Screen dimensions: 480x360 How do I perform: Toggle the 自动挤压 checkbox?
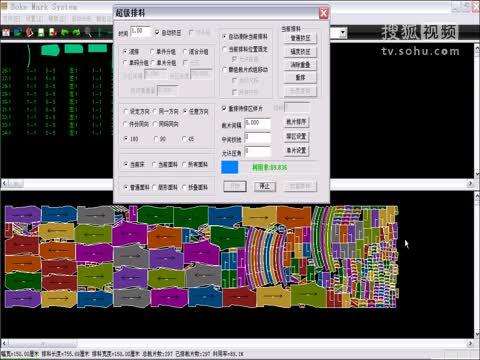click(157, 32)
